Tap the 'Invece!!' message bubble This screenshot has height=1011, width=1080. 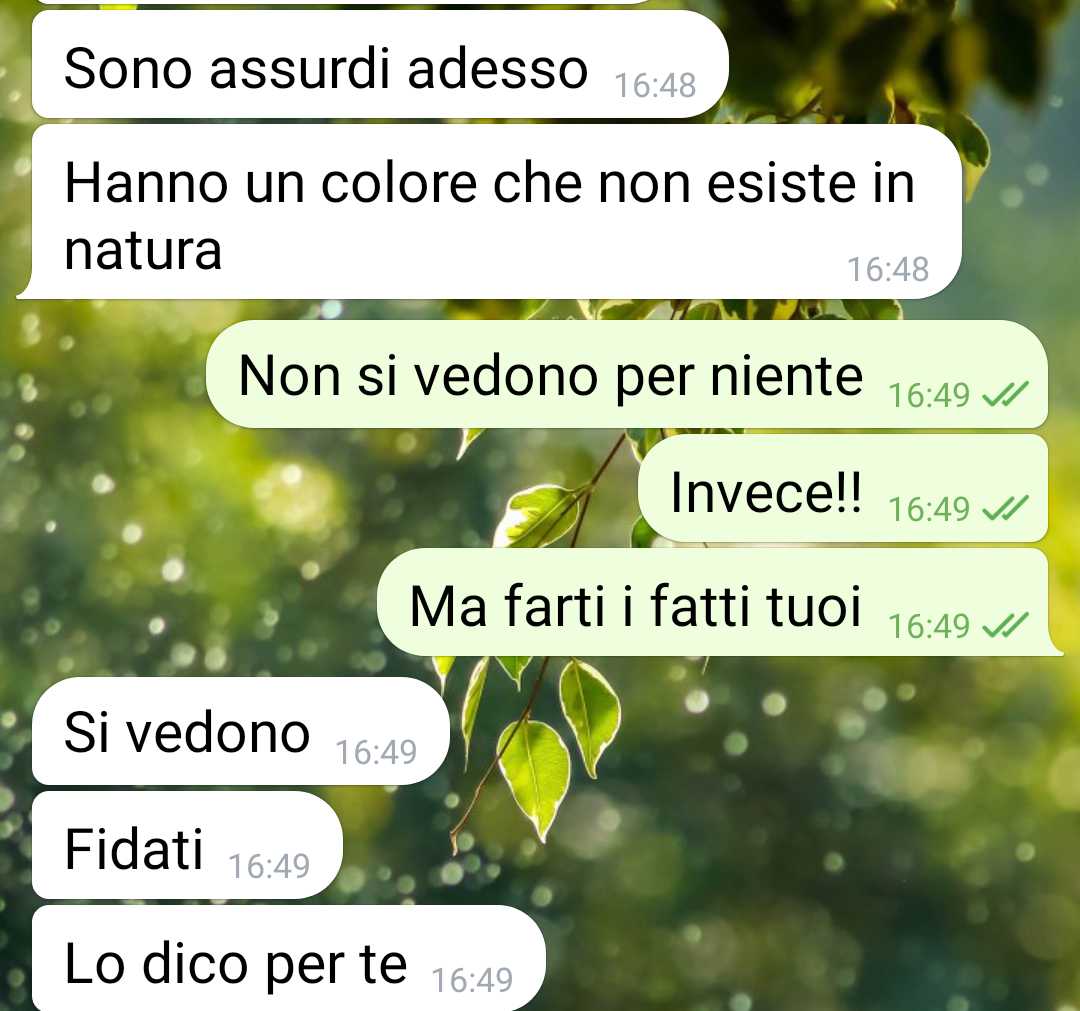(843, 488)
